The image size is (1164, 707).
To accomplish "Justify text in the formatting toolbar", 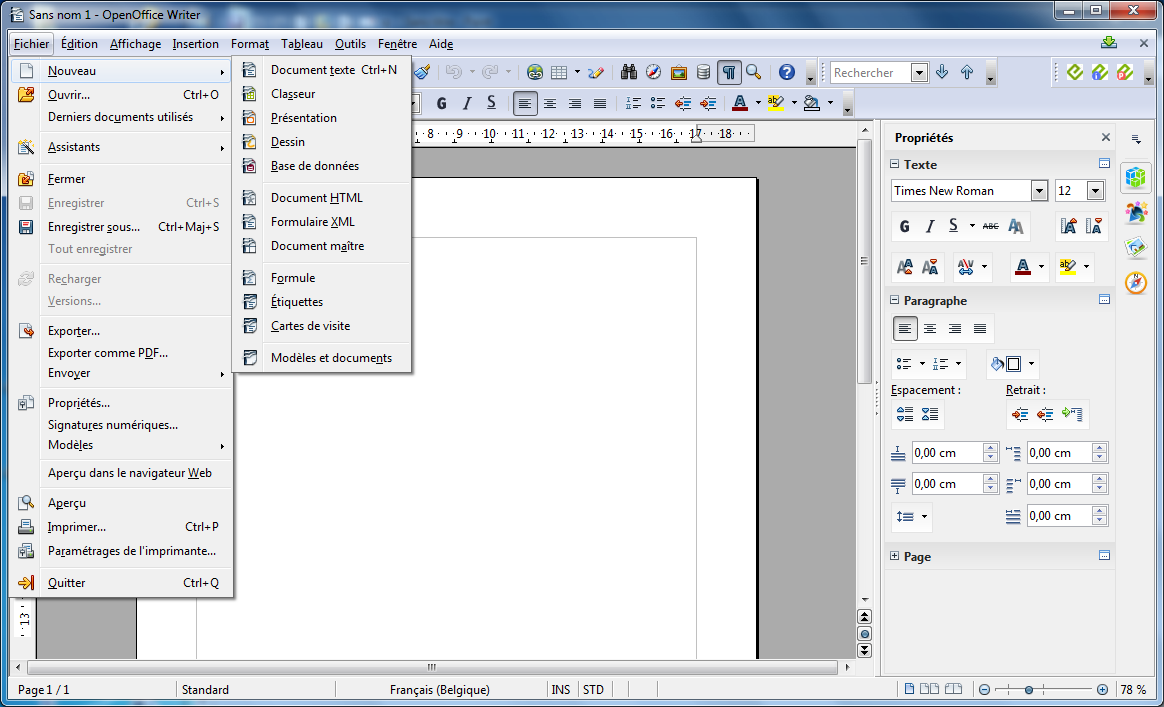I will (x=600, y=103).
